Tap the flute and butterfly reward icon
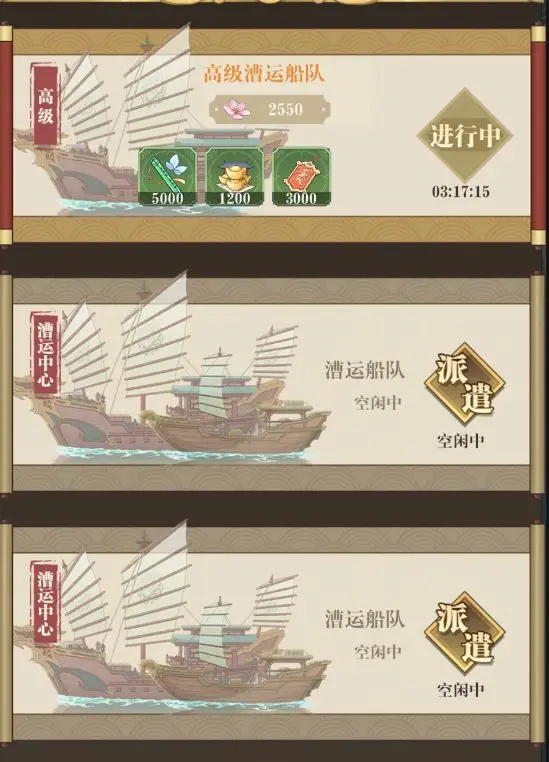Viewport: 549px width, 762px height. click(x=168, y=176)
